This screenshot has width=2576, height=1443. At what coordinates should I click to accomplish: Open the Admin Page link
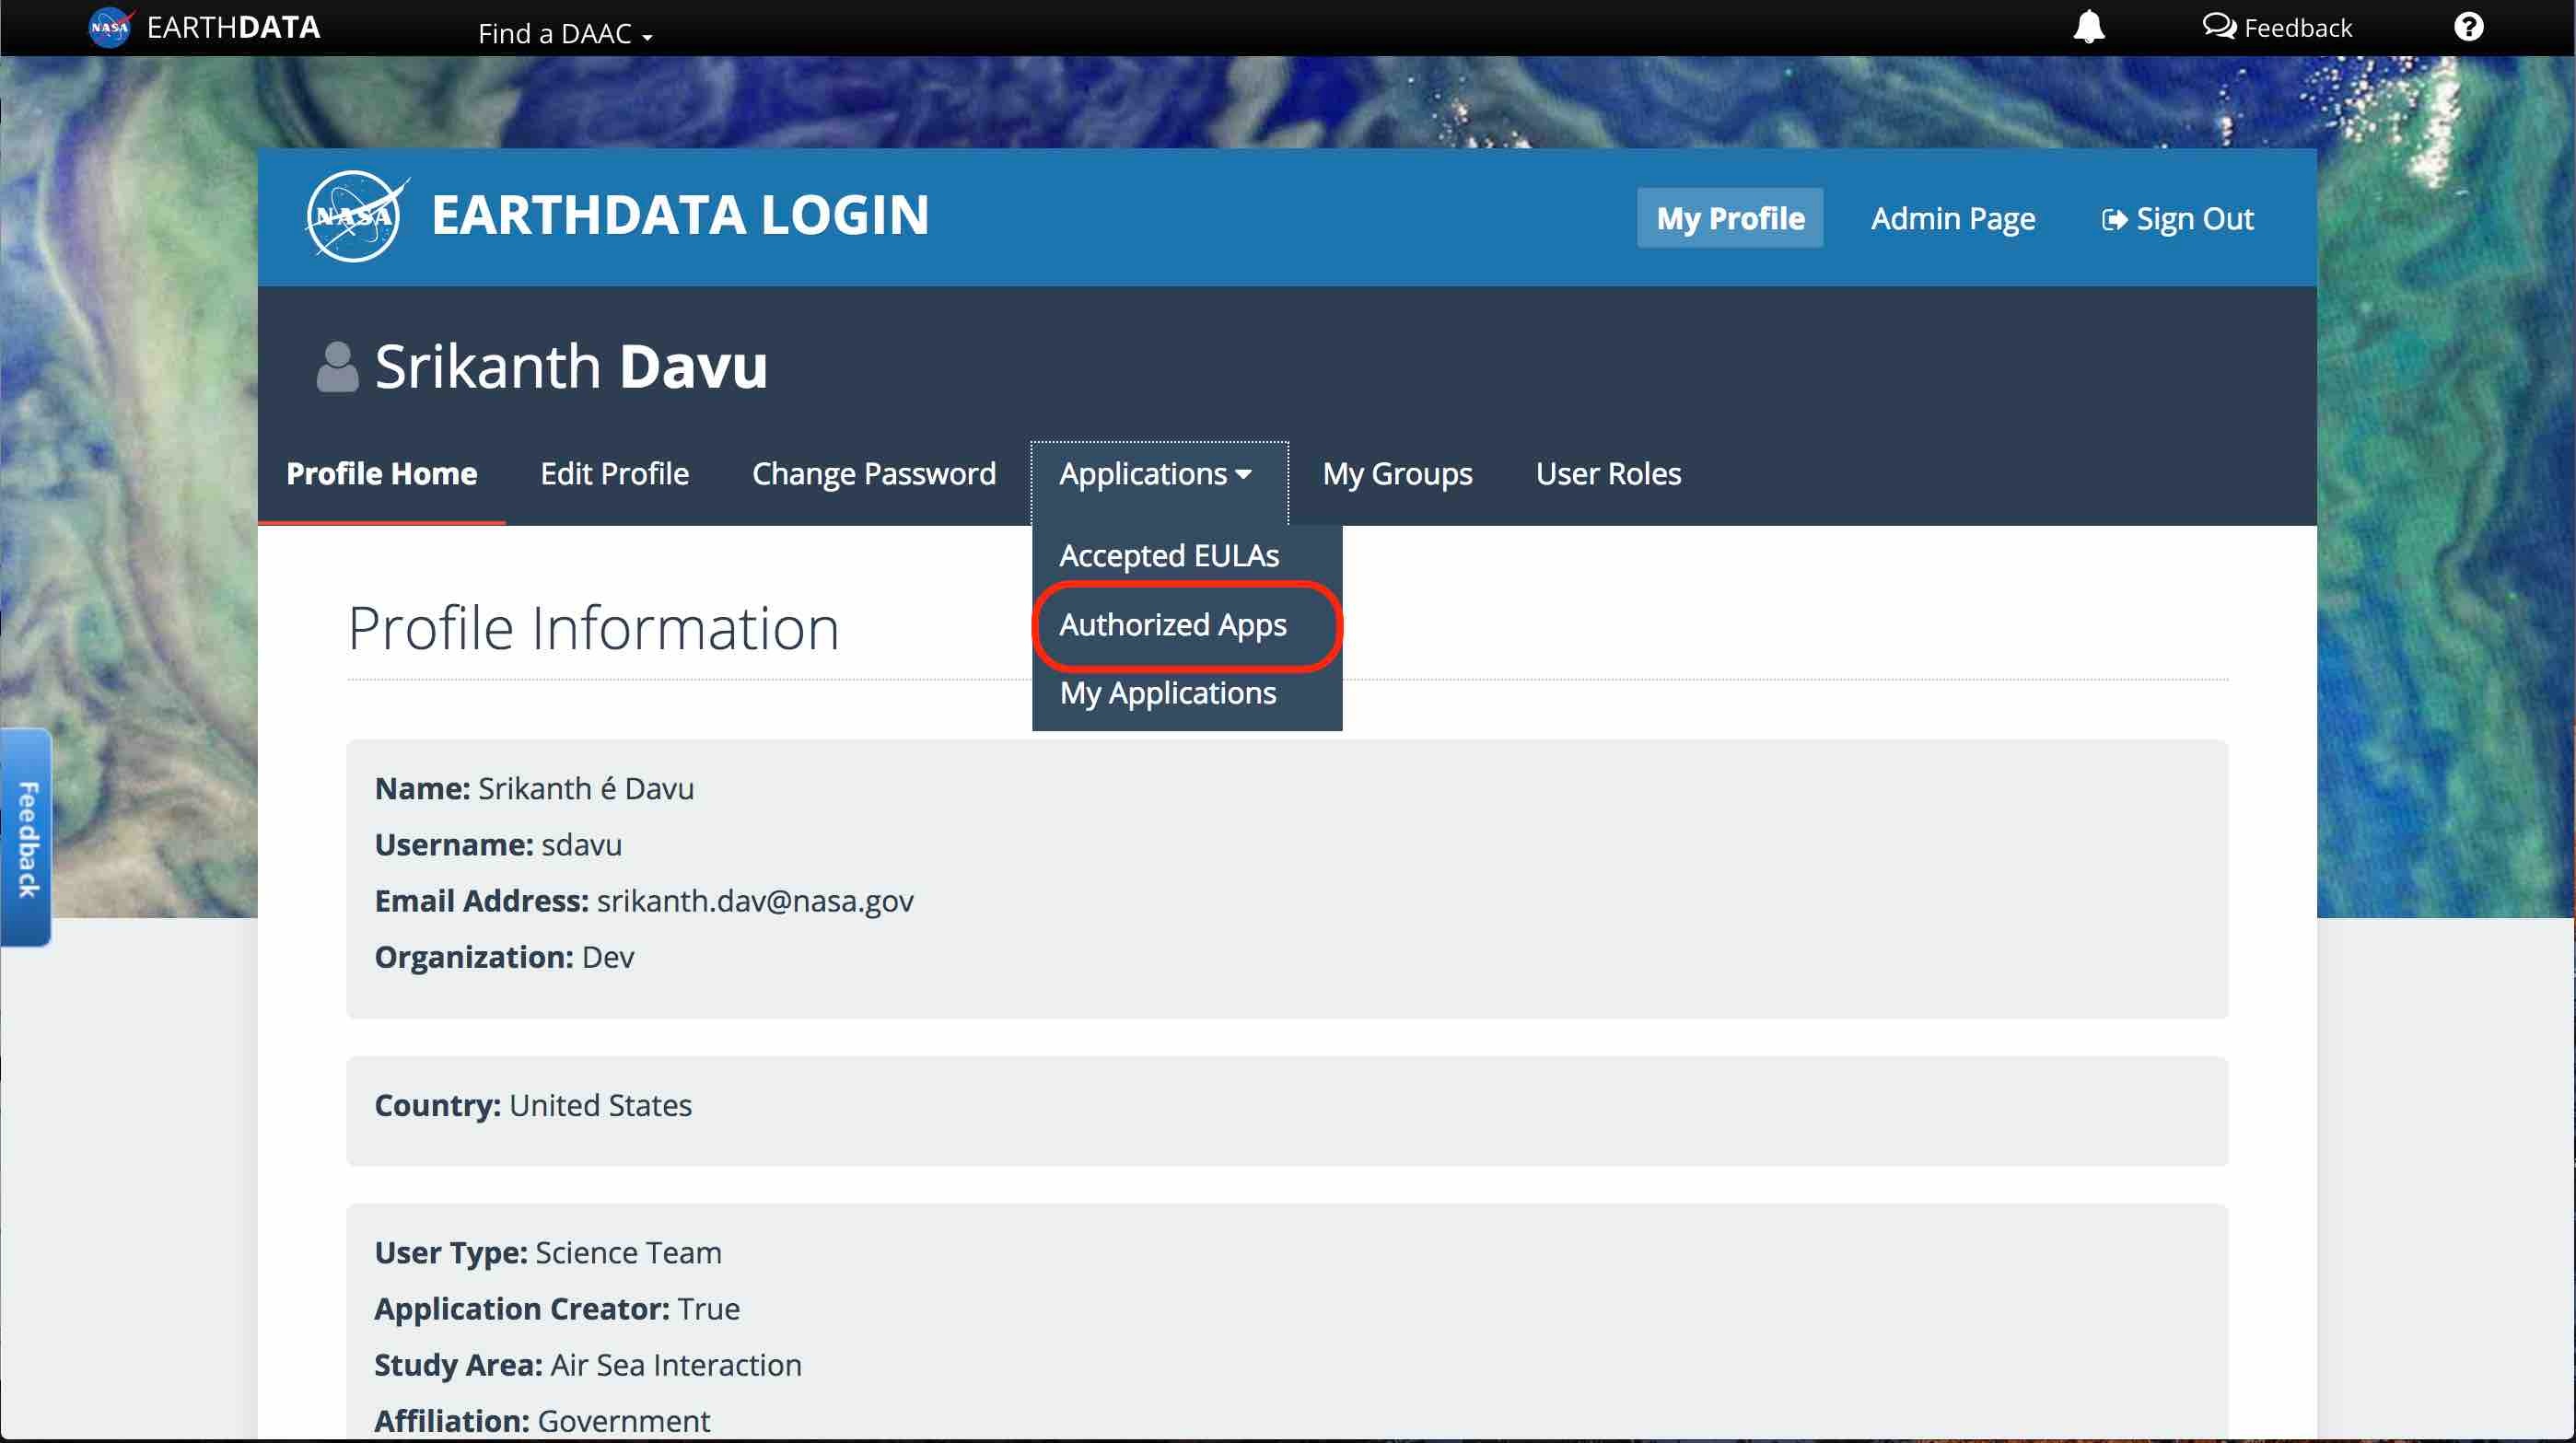1952,218
